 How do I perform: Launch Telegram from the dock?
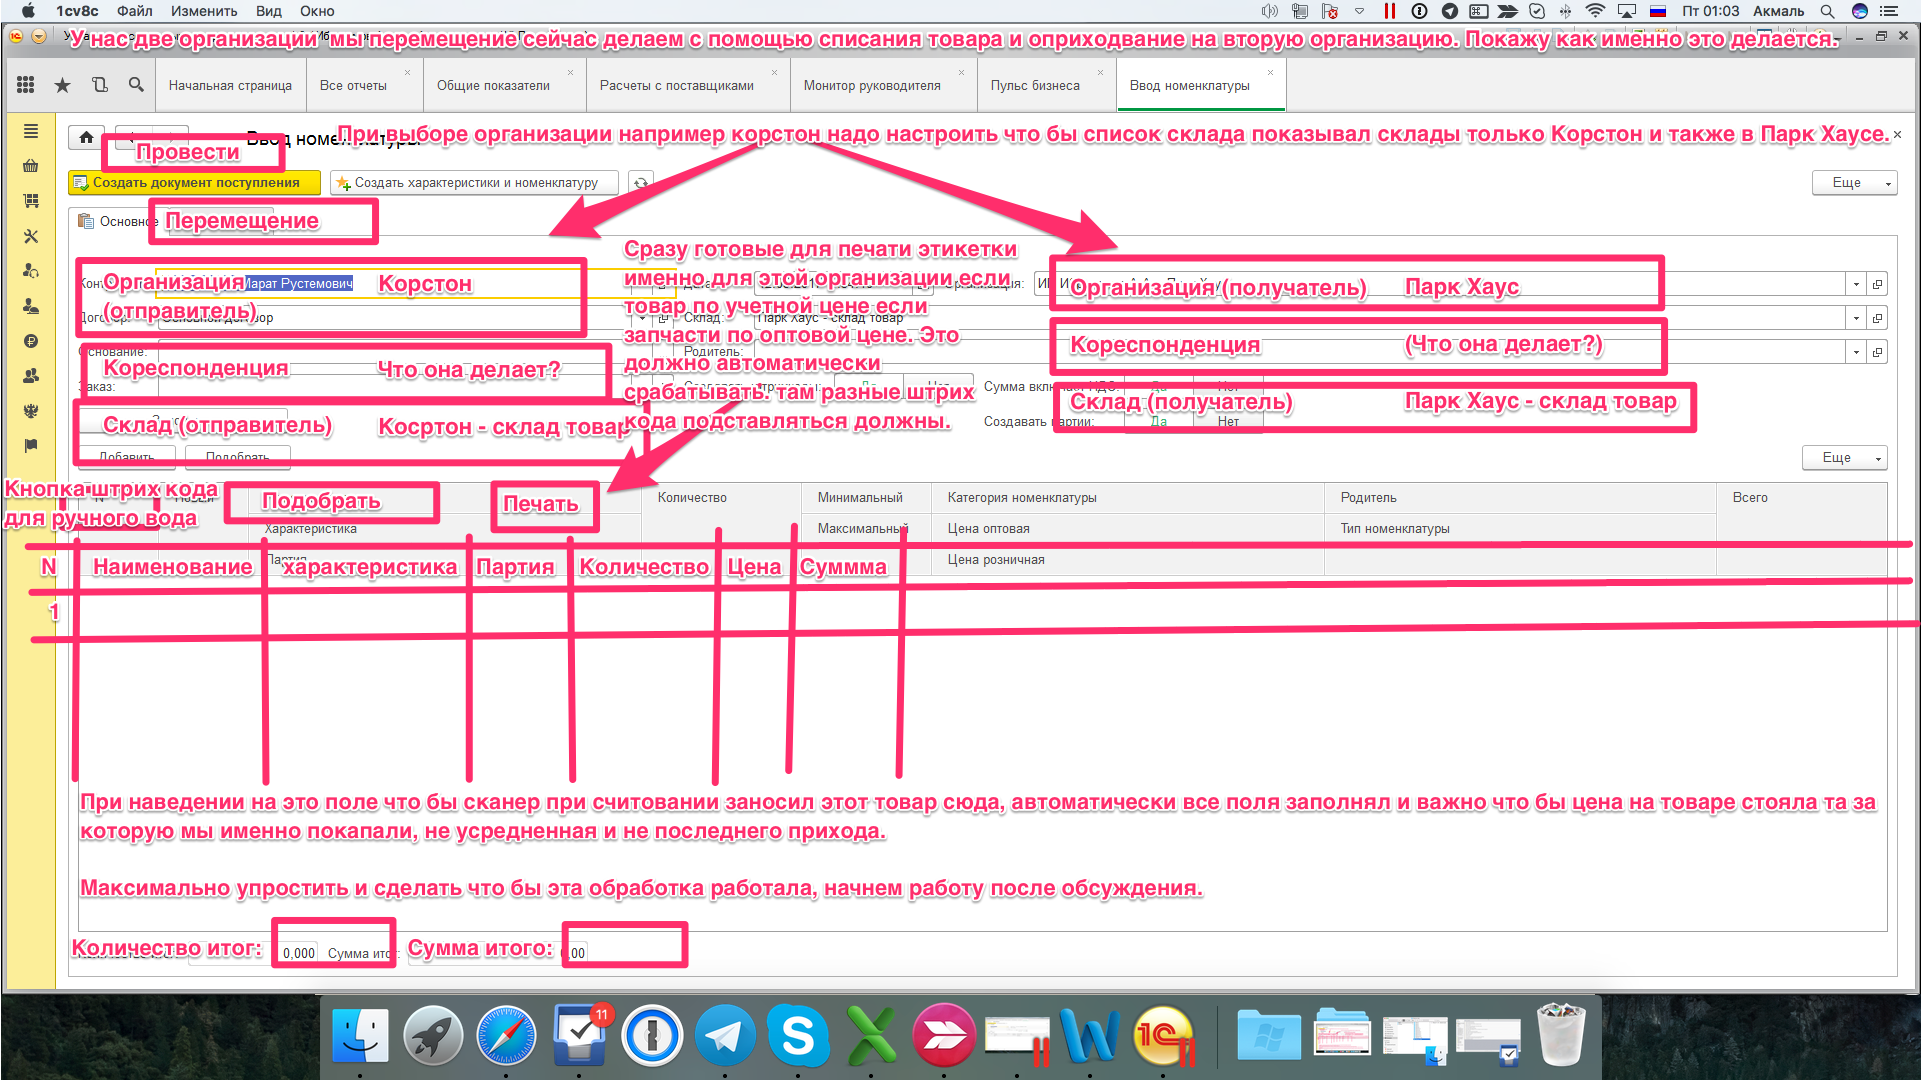[x=725, y=1036]
